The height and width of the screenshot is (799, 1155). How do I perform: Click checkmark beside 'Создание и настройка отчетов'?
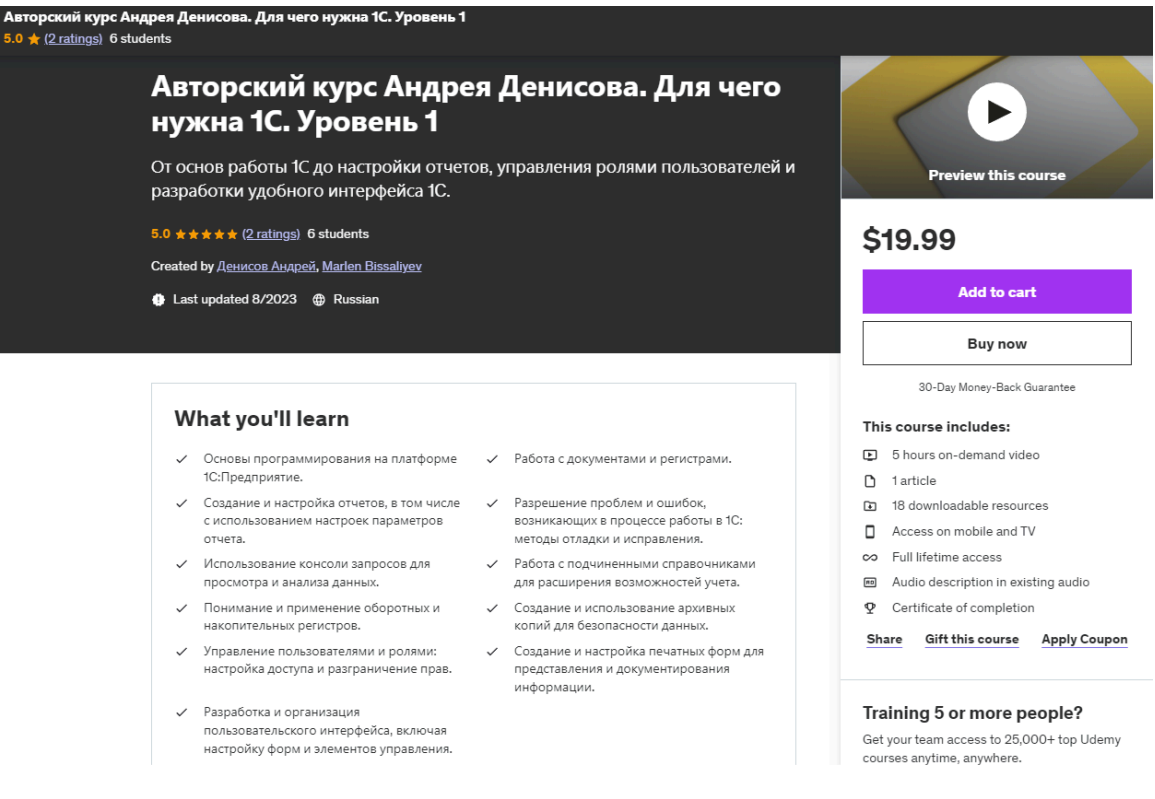[181, 503]
